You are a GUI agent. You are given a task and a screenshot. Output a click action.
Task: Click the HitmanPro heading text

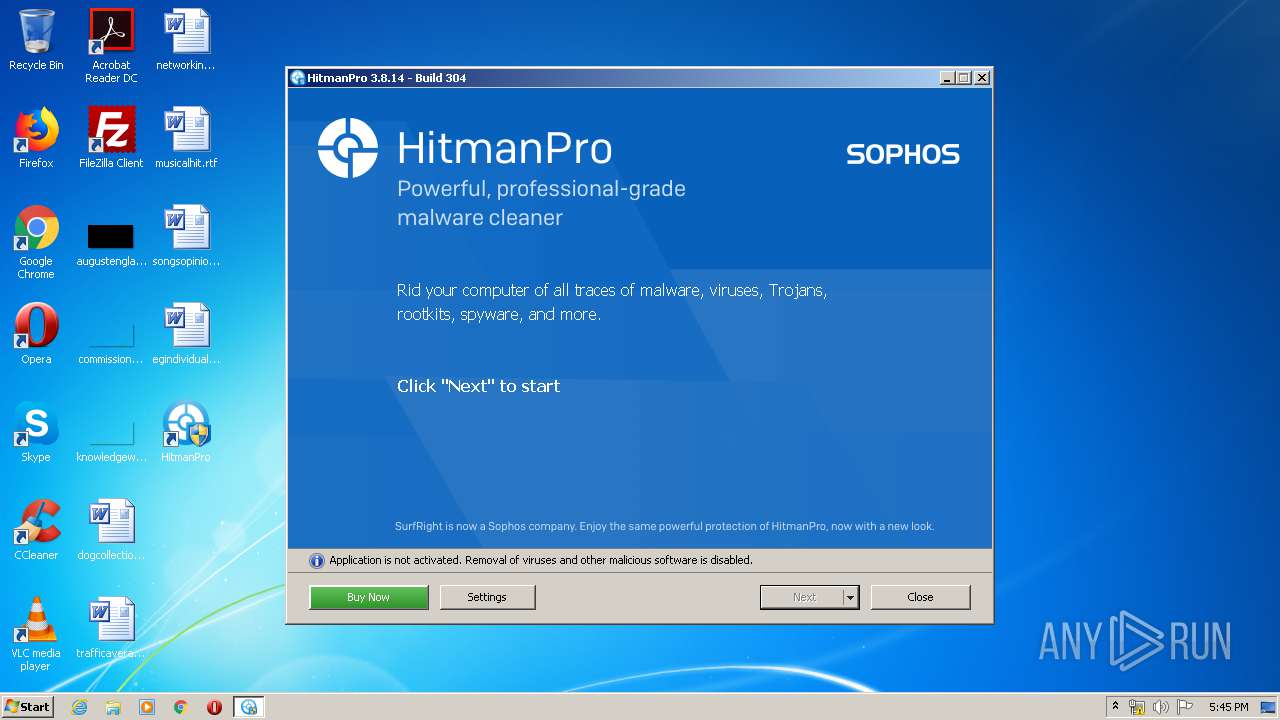coord(504,149)
